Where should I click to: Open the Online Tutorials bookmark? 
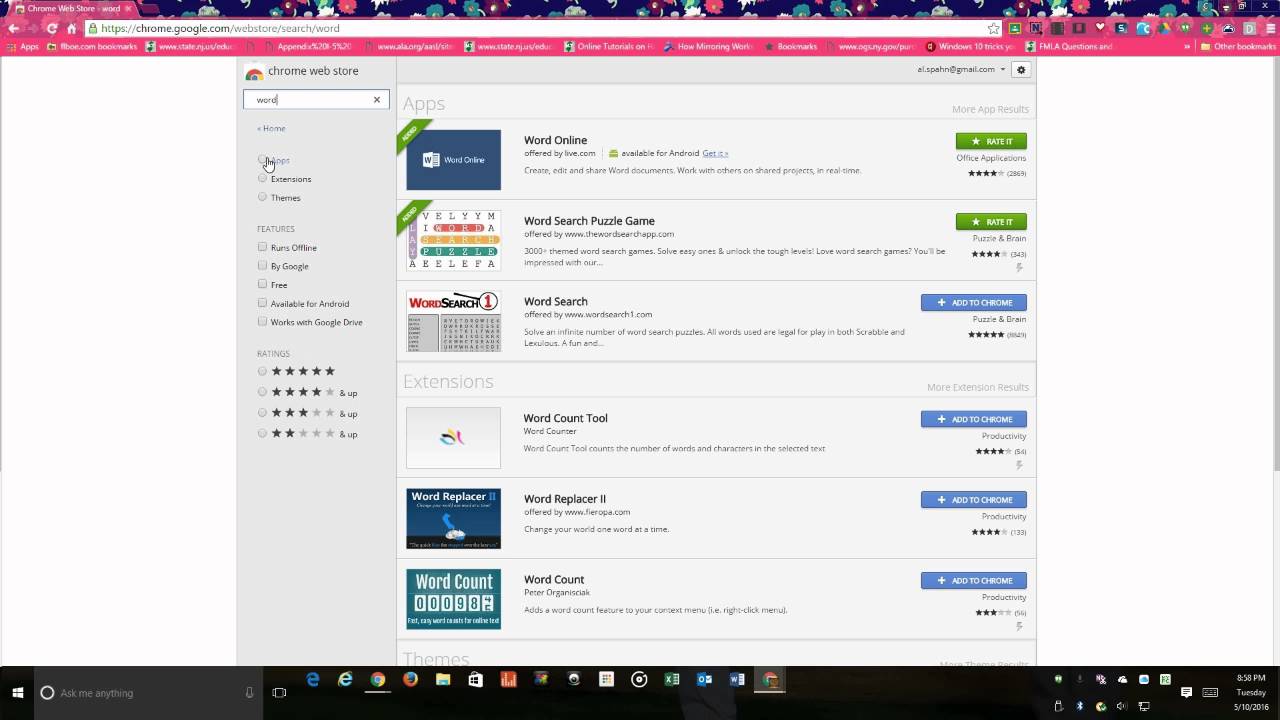[x=608, y=46]
